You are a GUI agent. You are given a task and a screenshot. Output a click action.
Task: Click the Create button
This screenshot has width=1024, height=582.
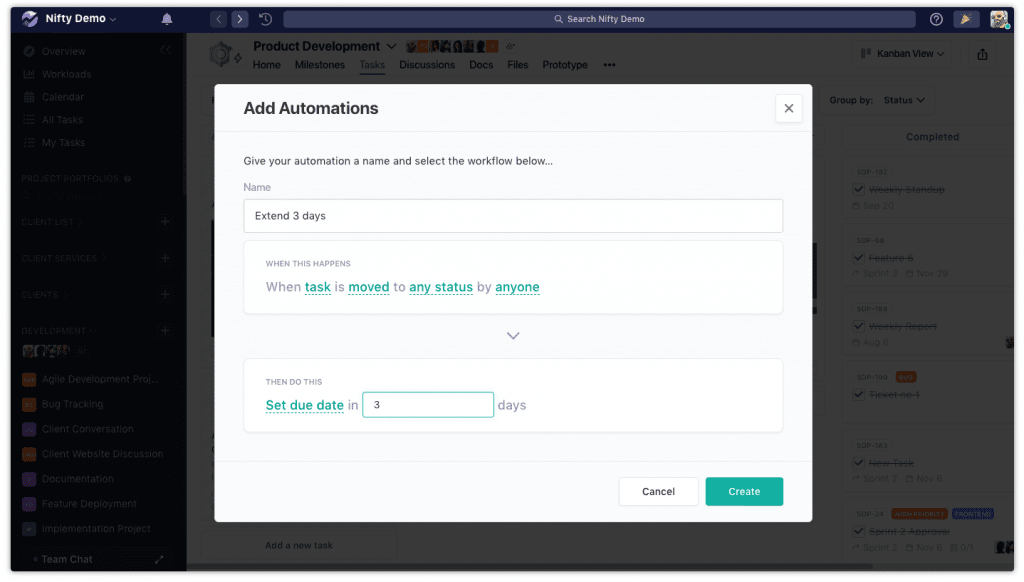coord(744,491)
